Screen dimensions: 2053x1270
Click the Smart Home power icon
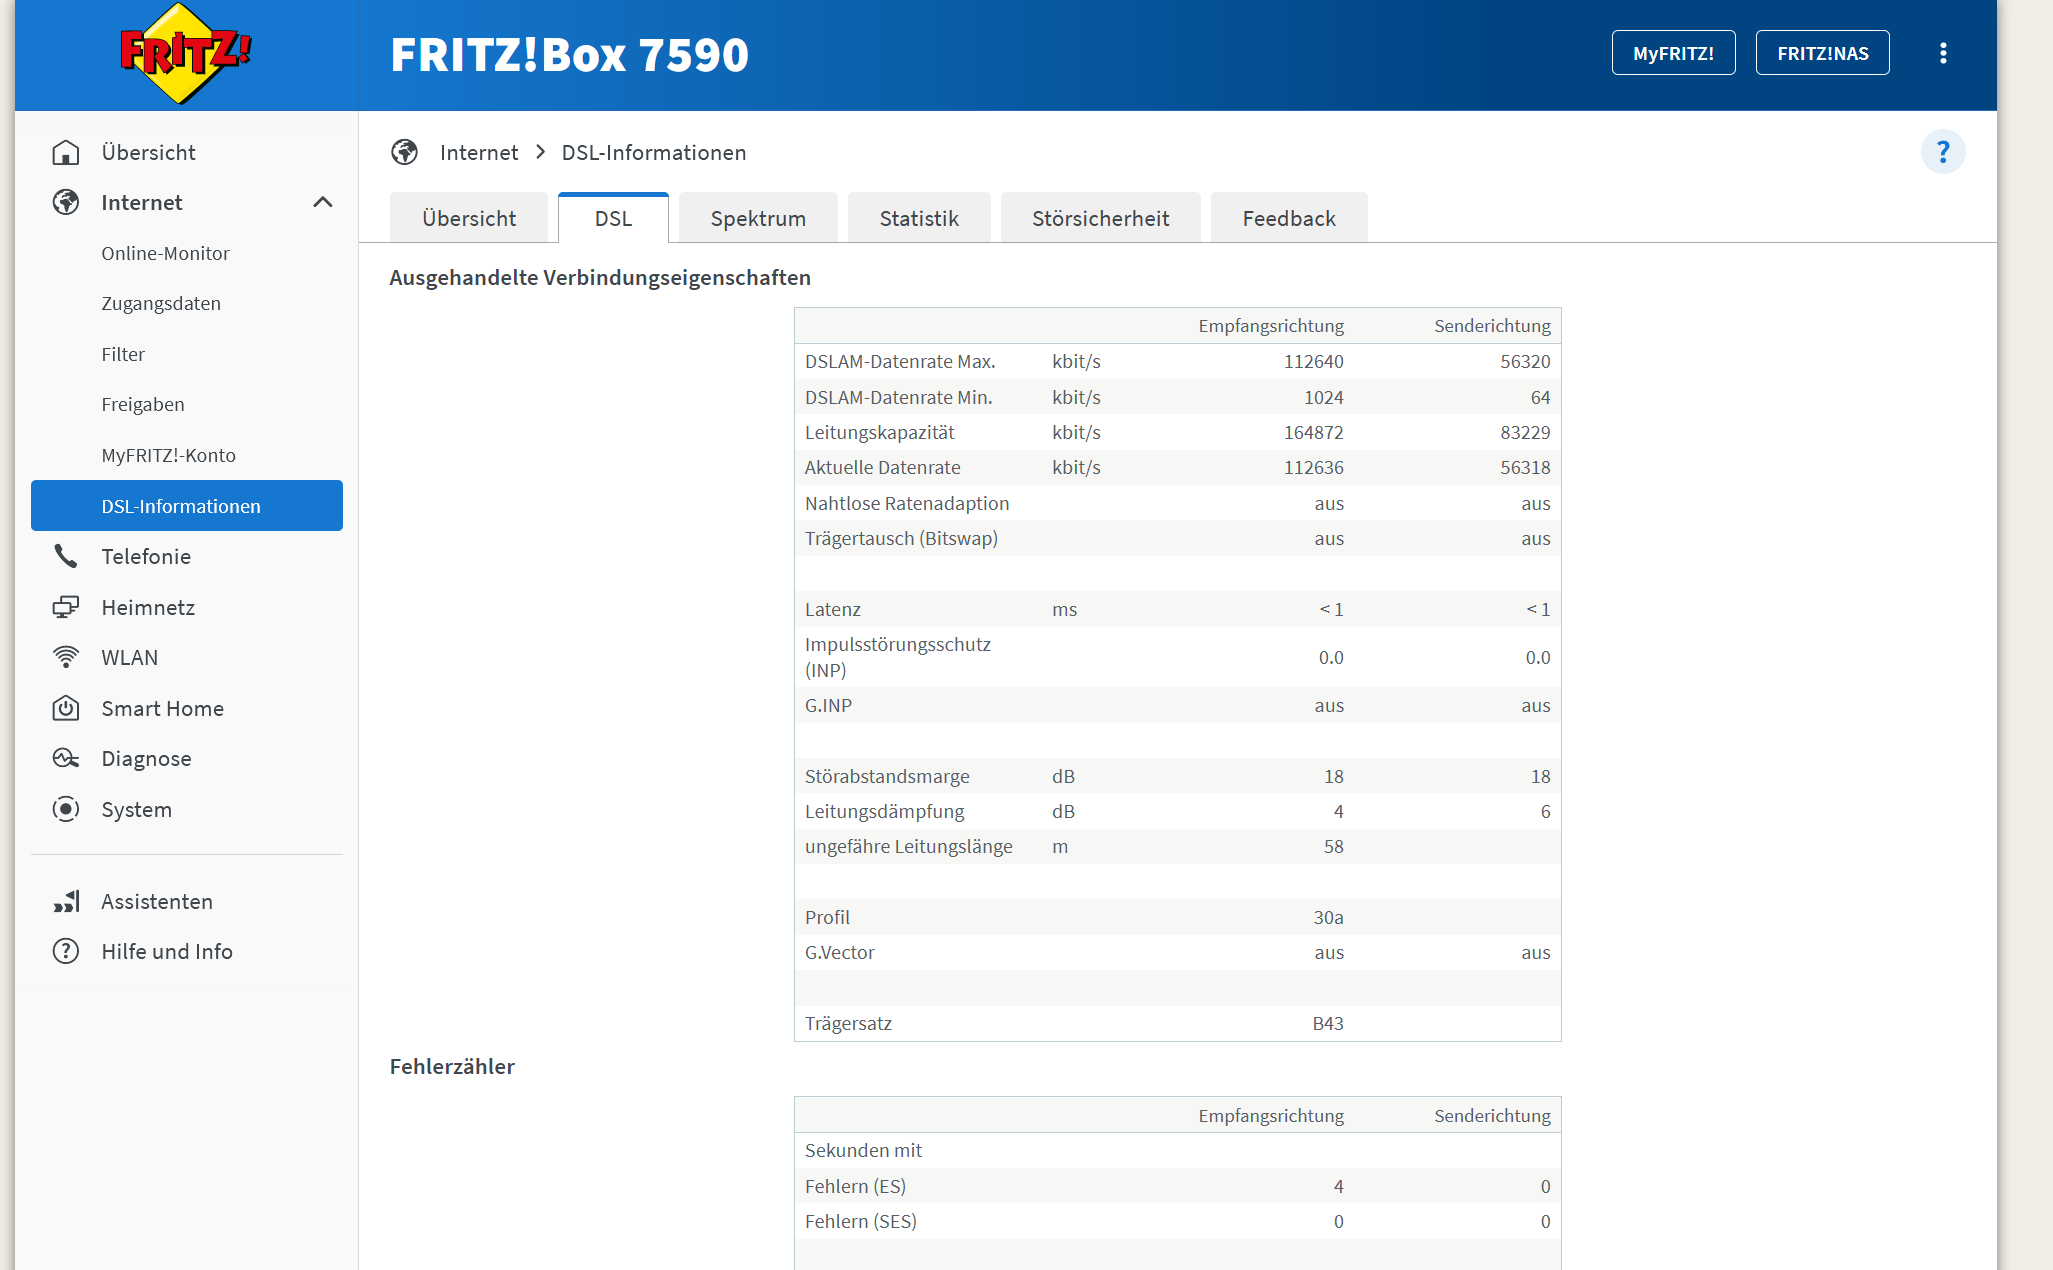pos(66,708)
